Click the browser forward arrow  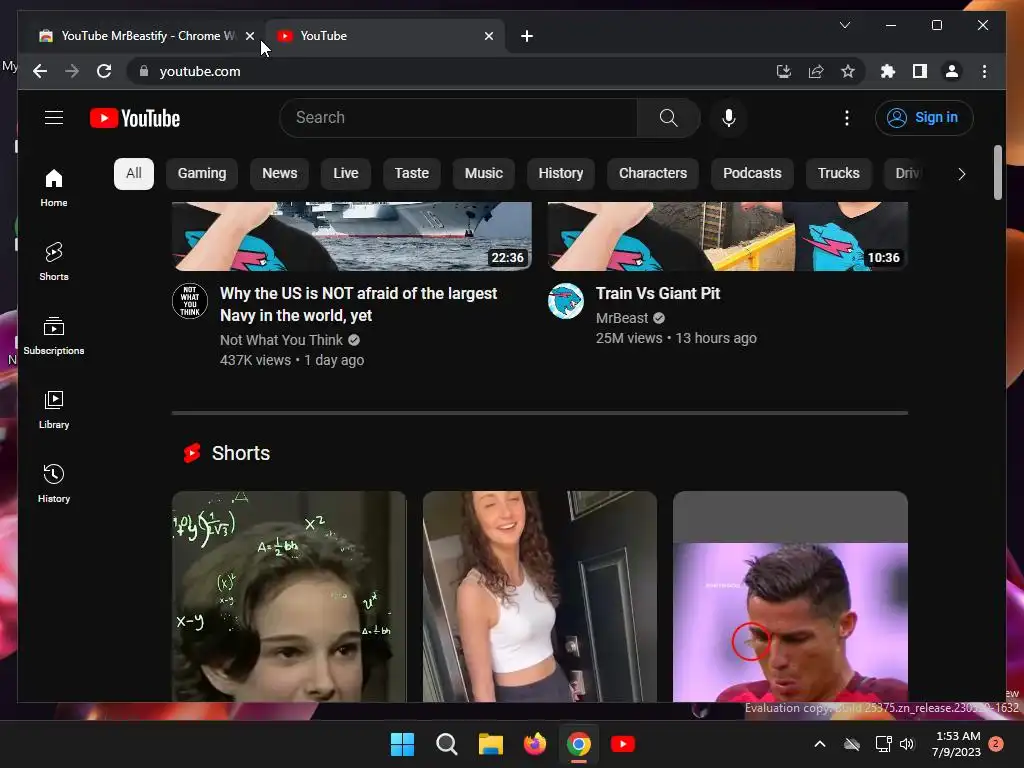pos(72,71)
